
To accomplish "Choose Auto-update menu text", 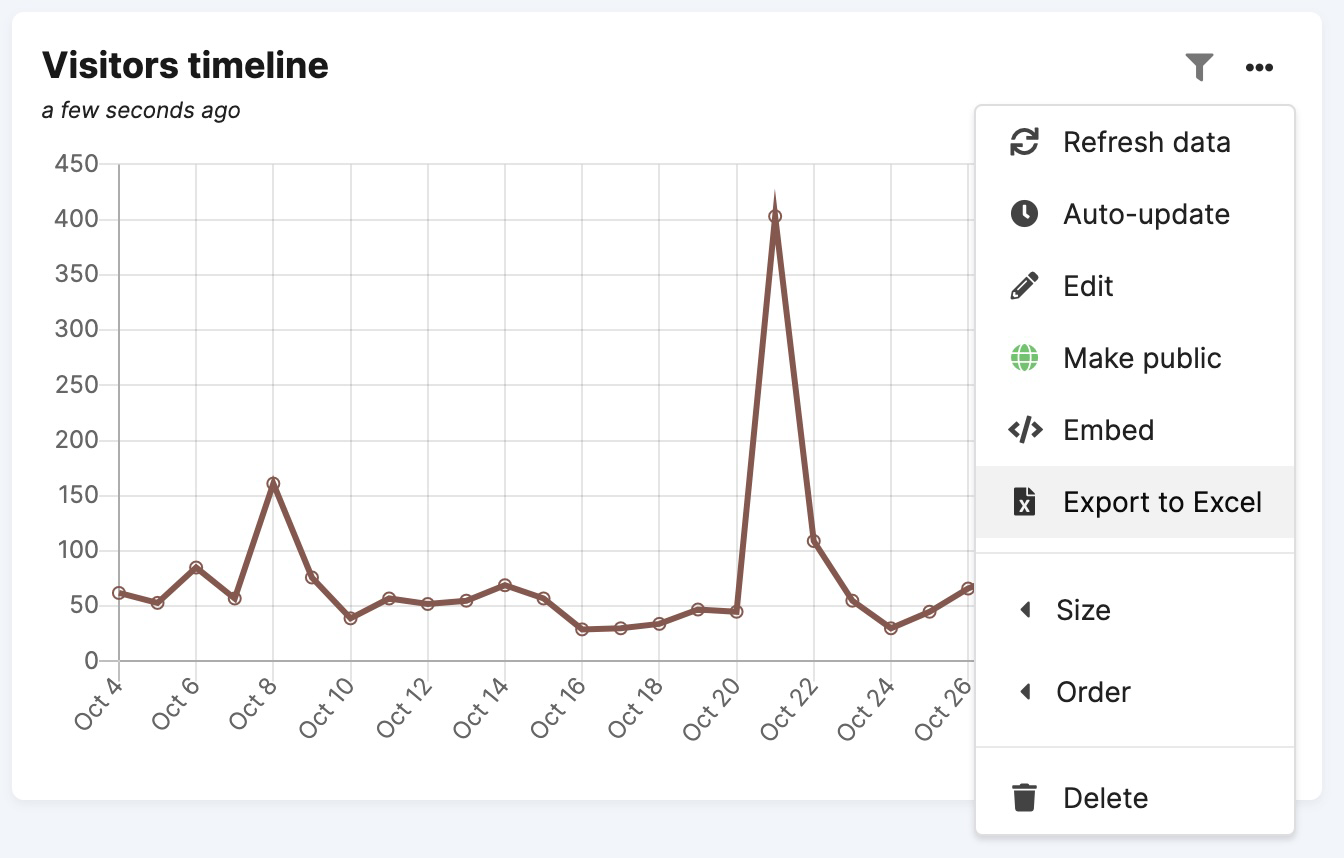I will pyautogui.click(x=1146, y=214).
